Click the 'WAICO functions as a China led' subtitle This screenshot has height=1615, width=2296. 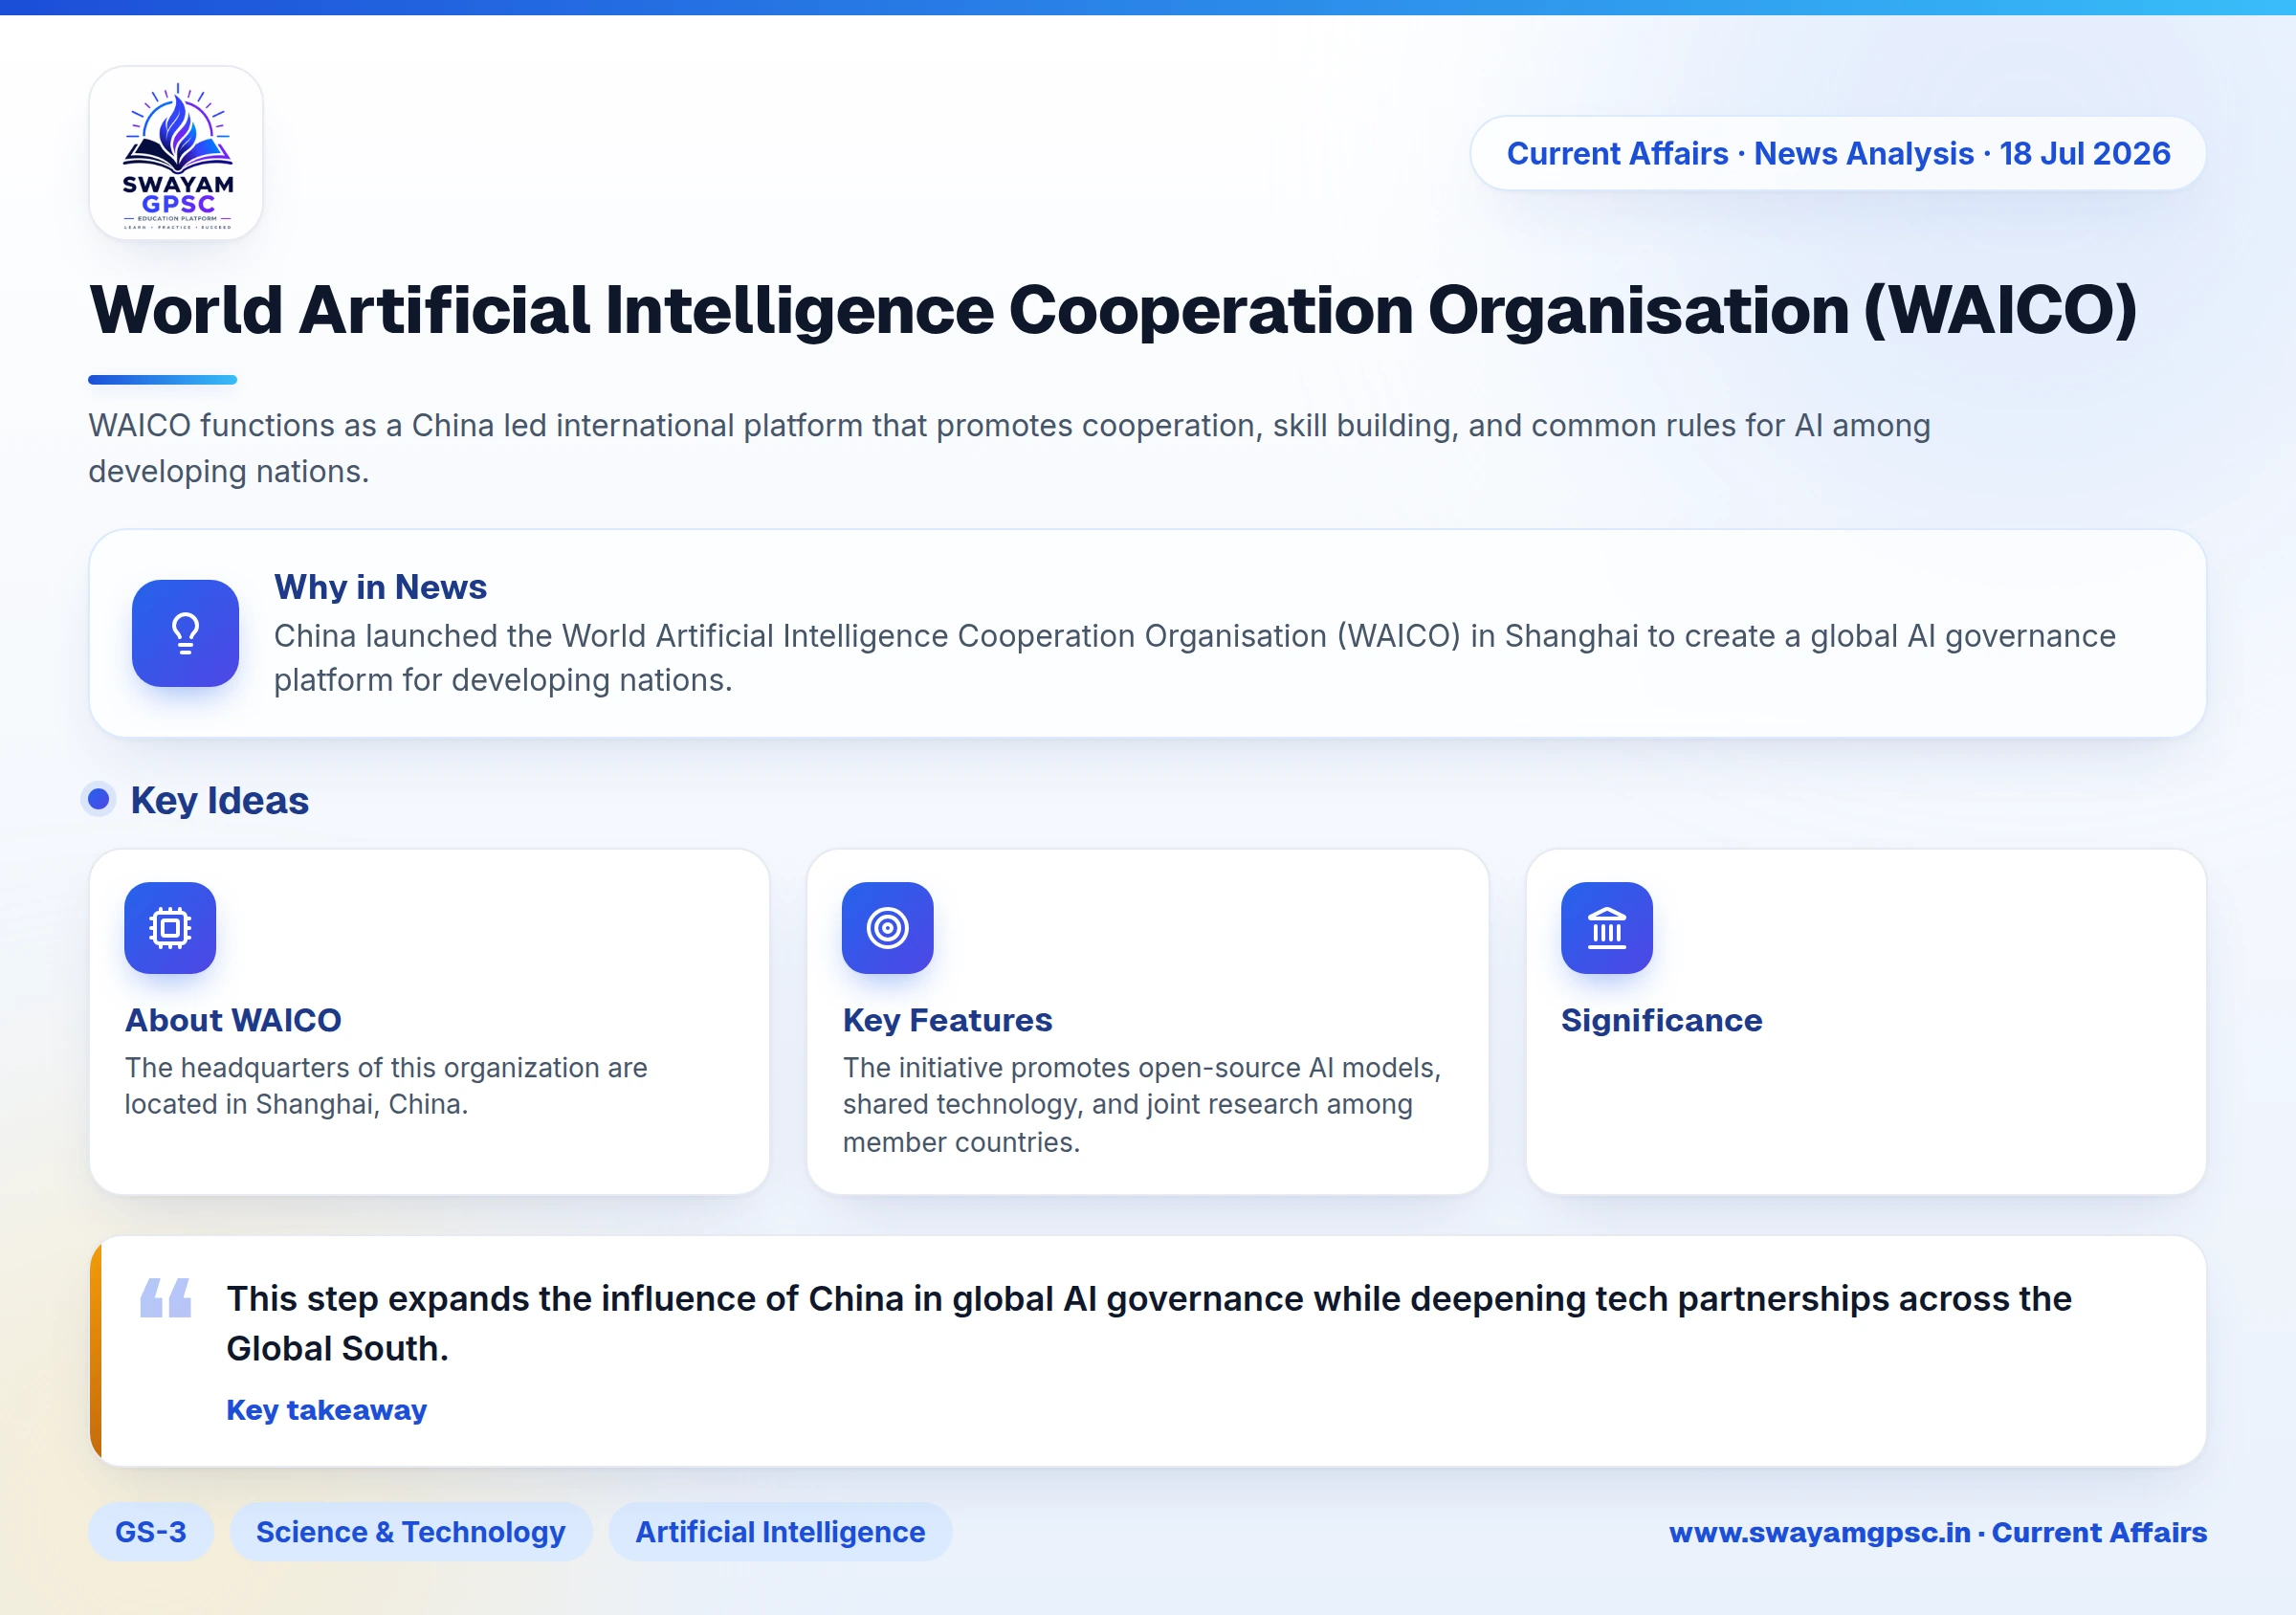coord(1009,448)
